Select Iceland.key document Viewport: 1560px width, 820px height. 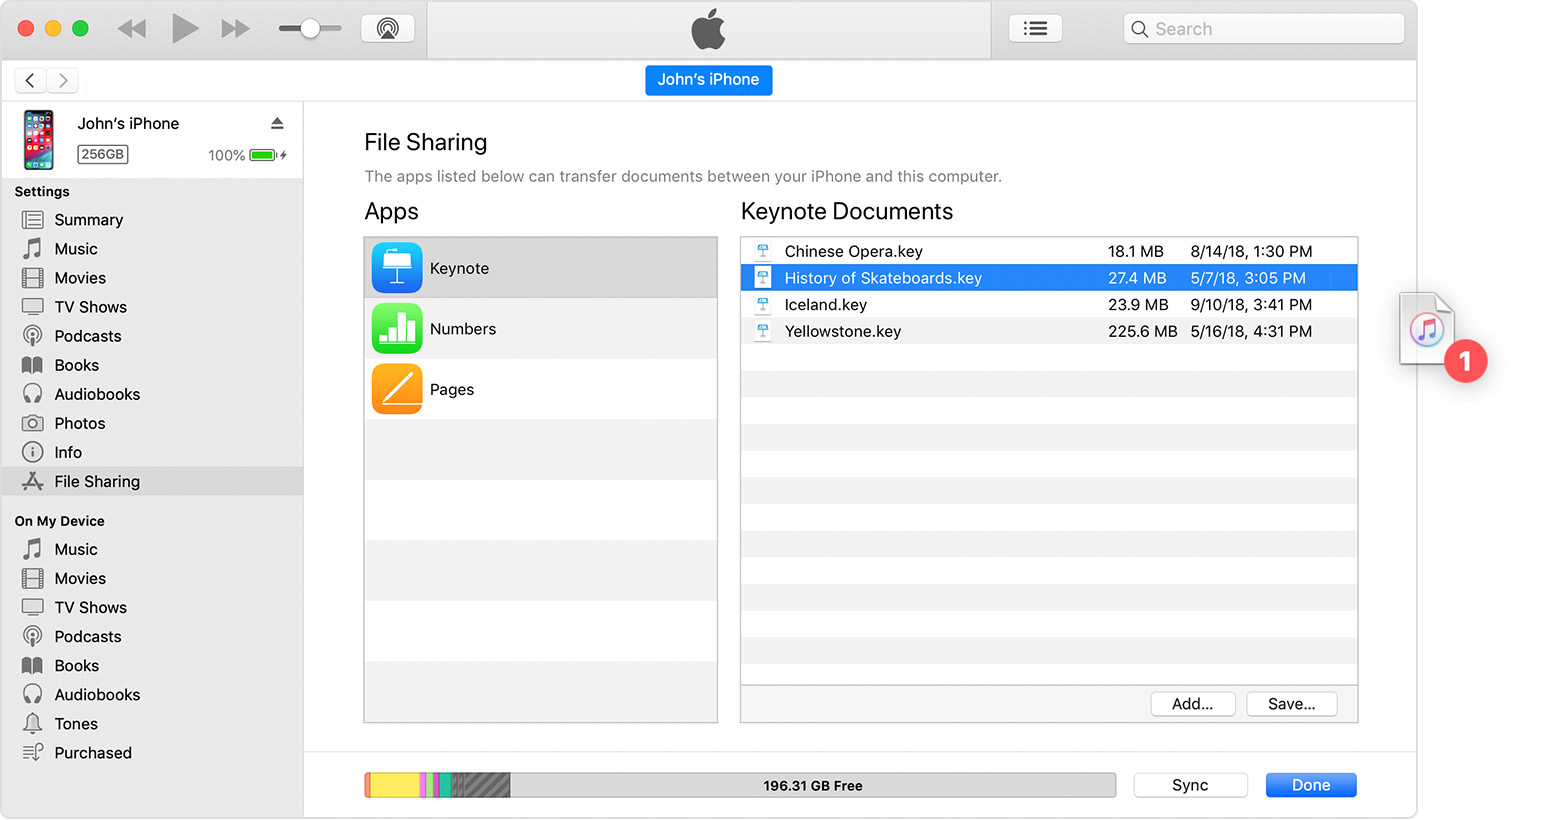pos(1049,304)
